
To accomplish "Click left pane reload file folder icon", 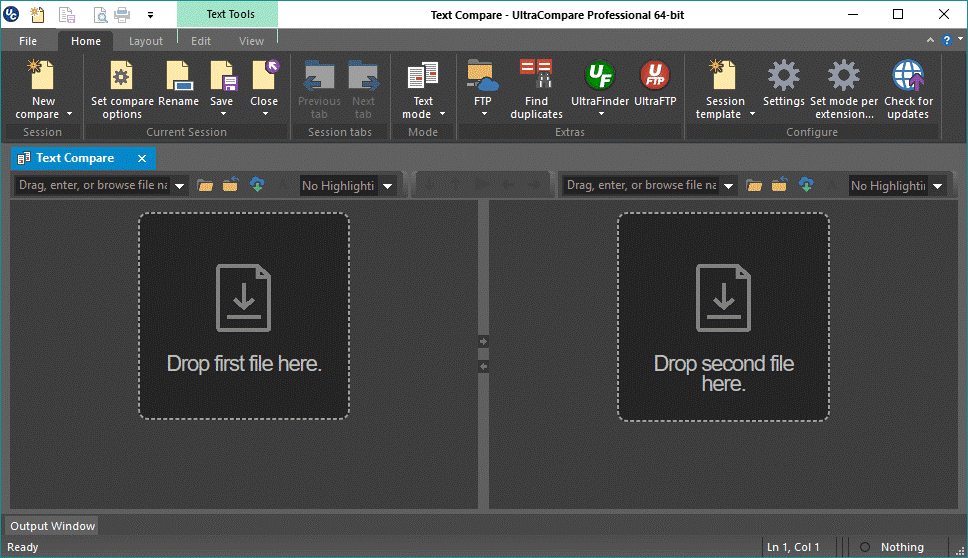I will pos(231,184).
